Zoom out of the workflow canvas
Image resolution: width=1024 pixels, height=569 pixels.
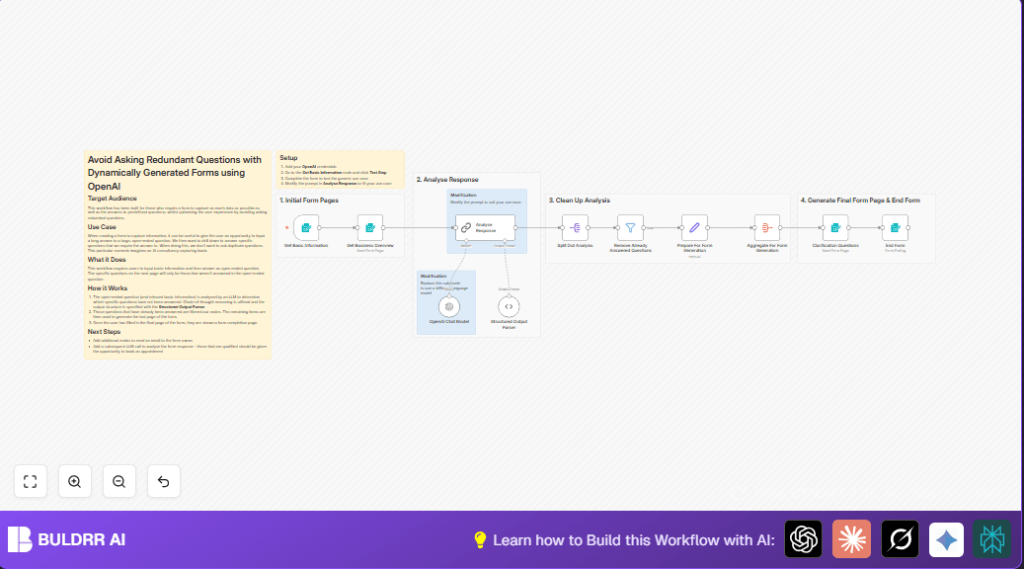[119, 481]
